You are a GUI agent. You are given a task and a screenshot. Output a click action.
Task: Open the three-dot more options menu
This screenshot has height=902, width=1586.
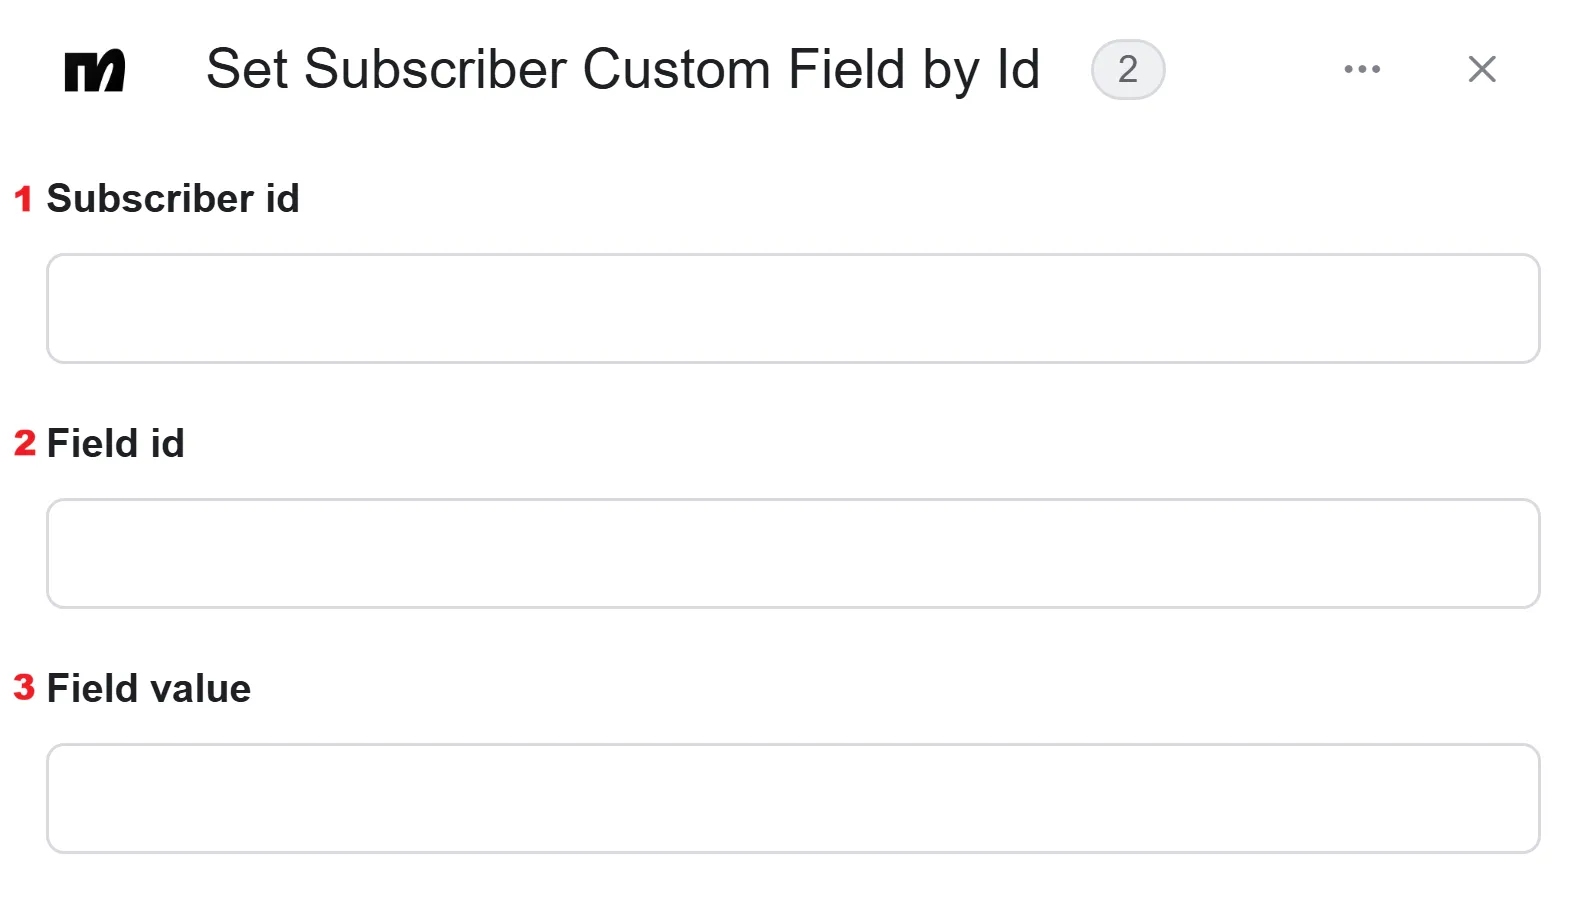pyautogui.click(x=1362, y=69)
